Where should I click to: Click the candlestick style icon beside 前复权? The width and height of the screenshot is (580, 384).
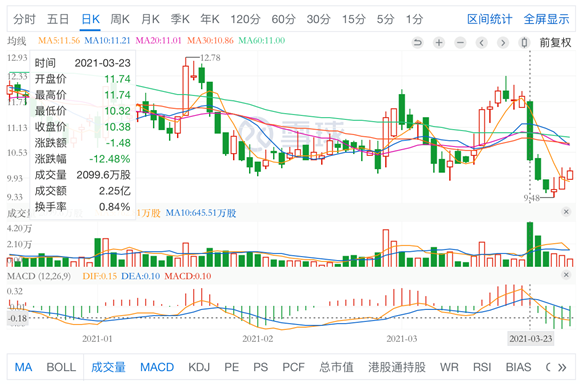pyautogui.click(x=524, y=43)
